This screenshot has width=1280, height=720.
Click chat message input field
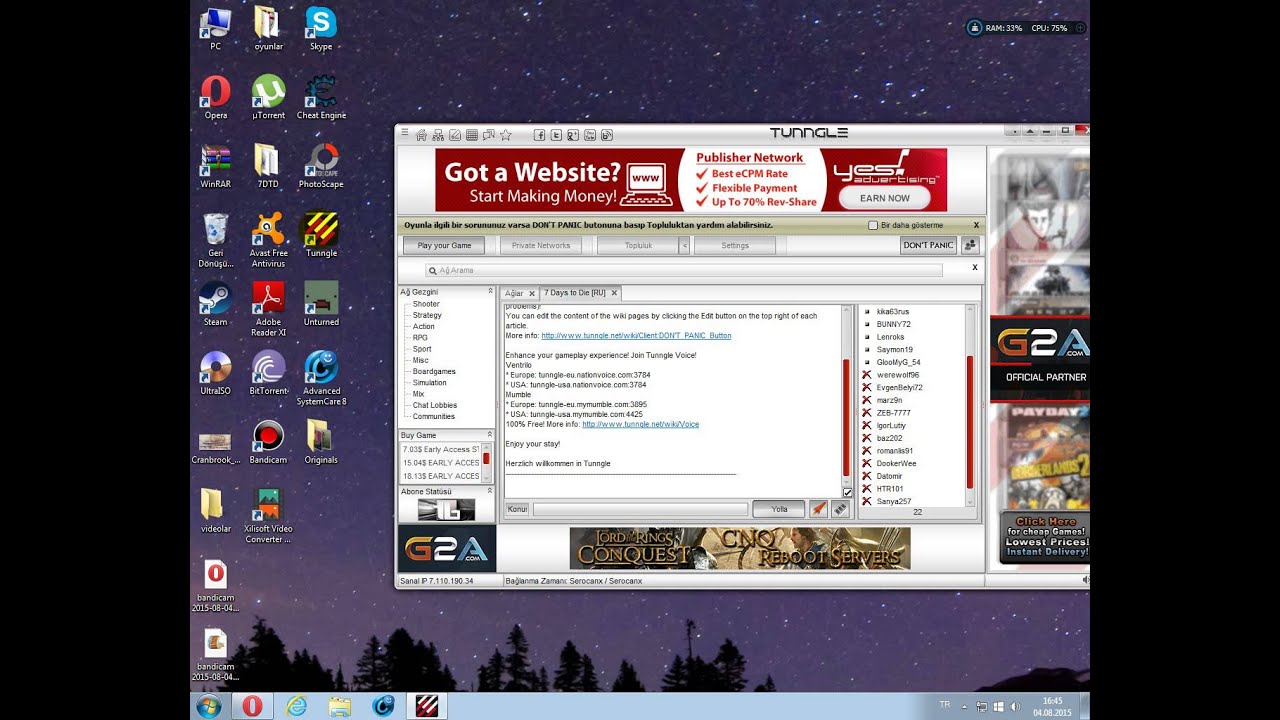640,509
